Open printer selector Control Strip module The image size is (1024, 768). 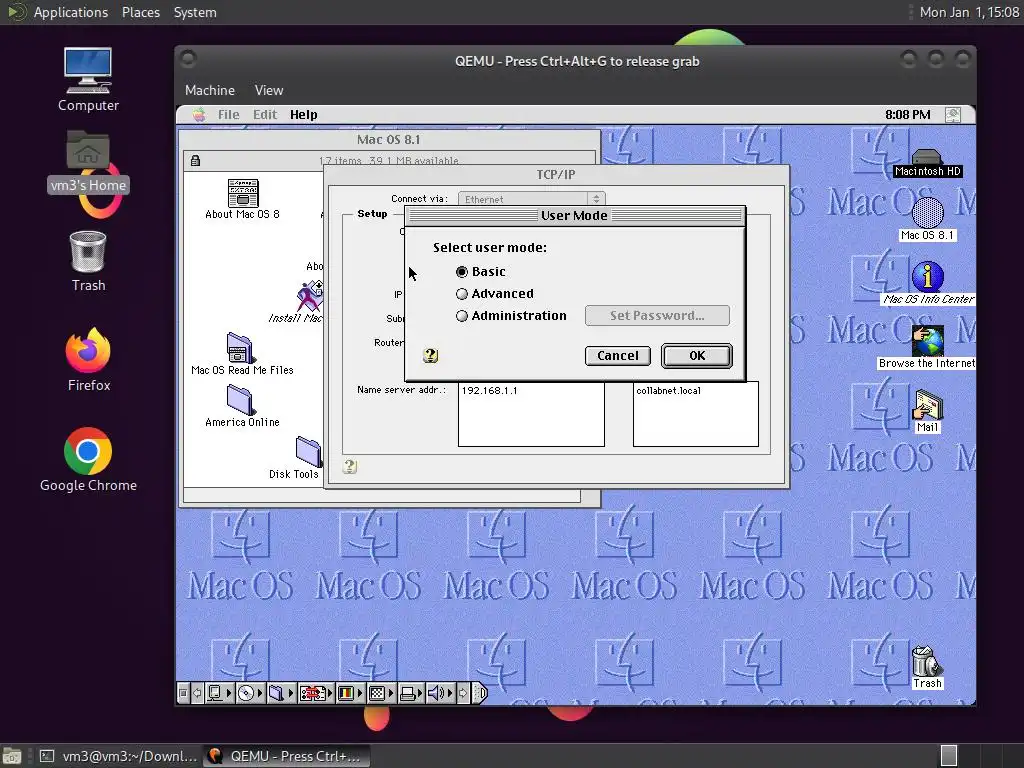411,693
